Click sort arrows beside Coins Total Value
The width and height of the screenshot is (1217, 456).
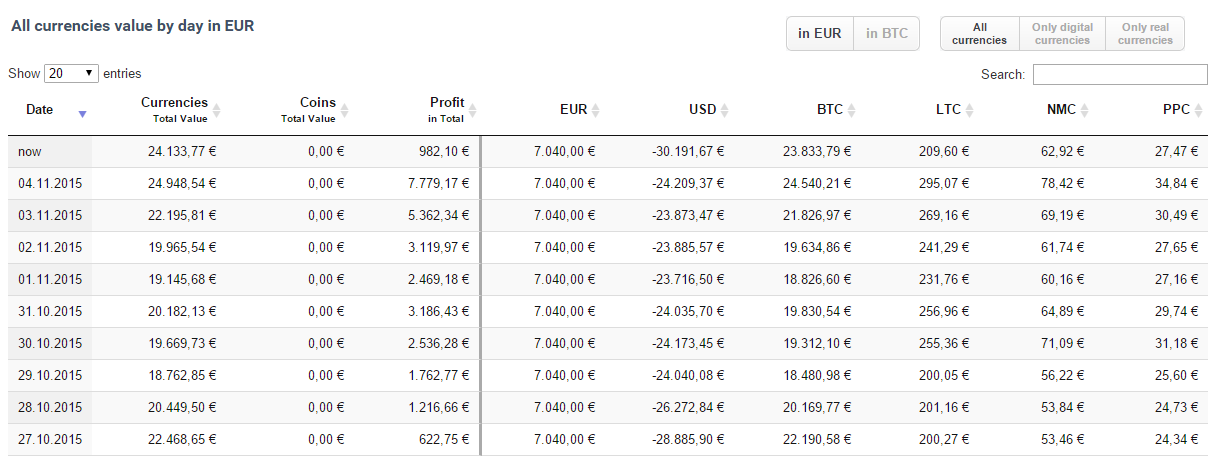[x=344, y=110]
